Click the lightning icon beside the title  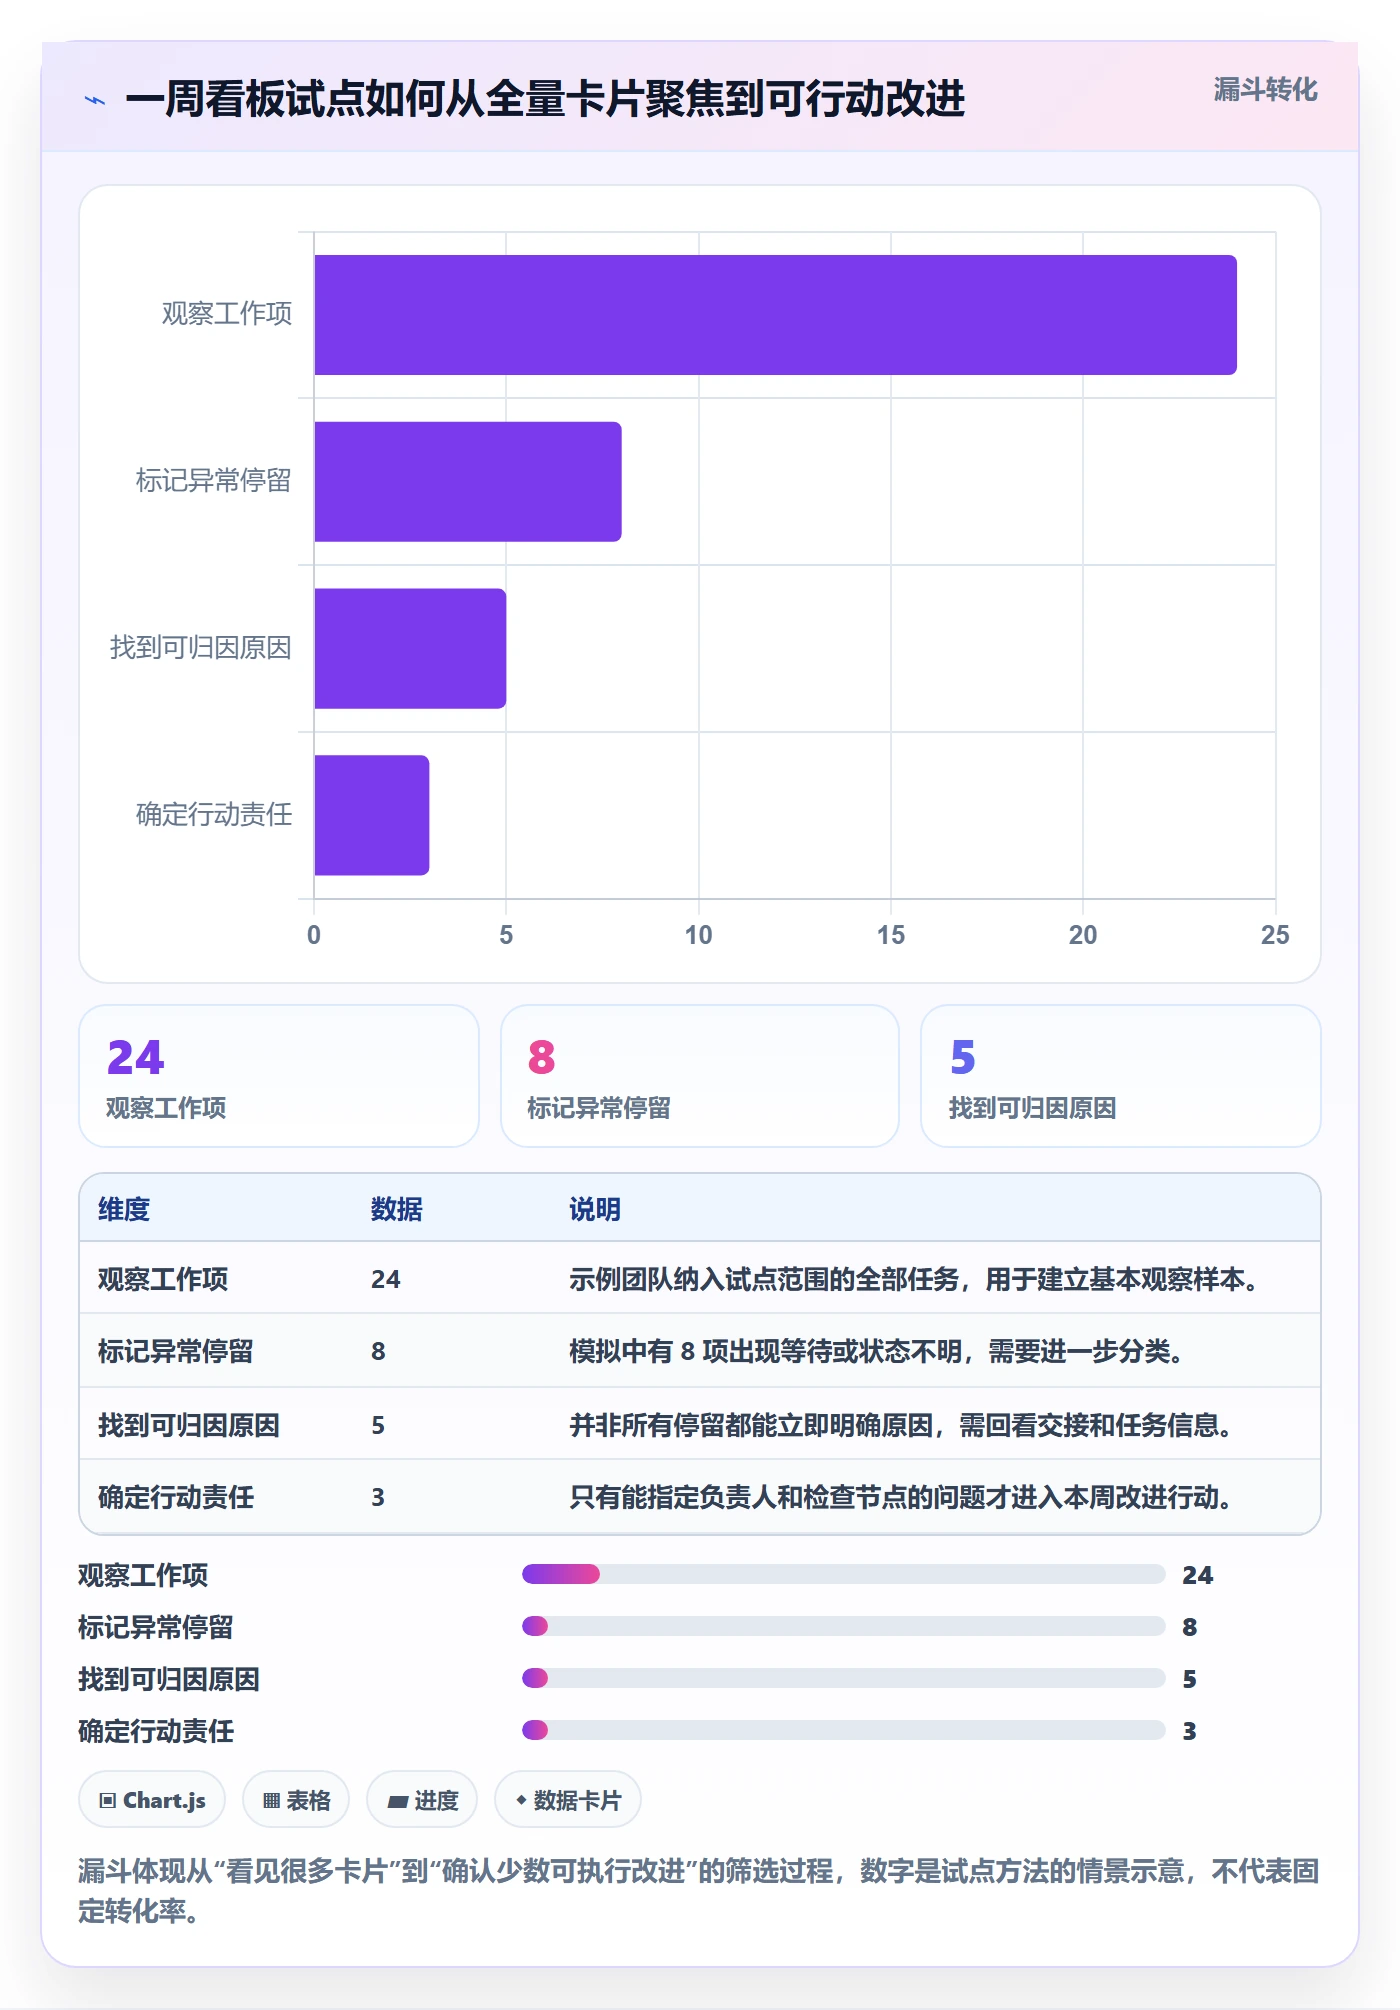pyautogui.click(x=95, y=100)
